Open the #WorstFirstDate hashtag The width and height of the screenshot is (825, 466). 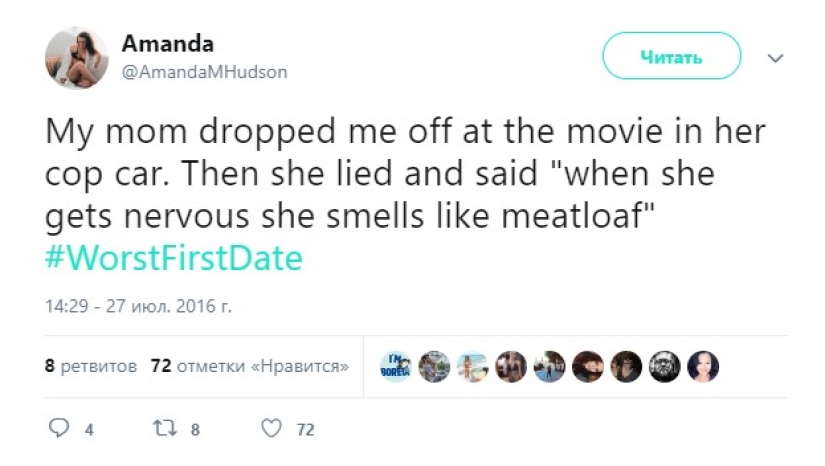click(x=174, y=259)
